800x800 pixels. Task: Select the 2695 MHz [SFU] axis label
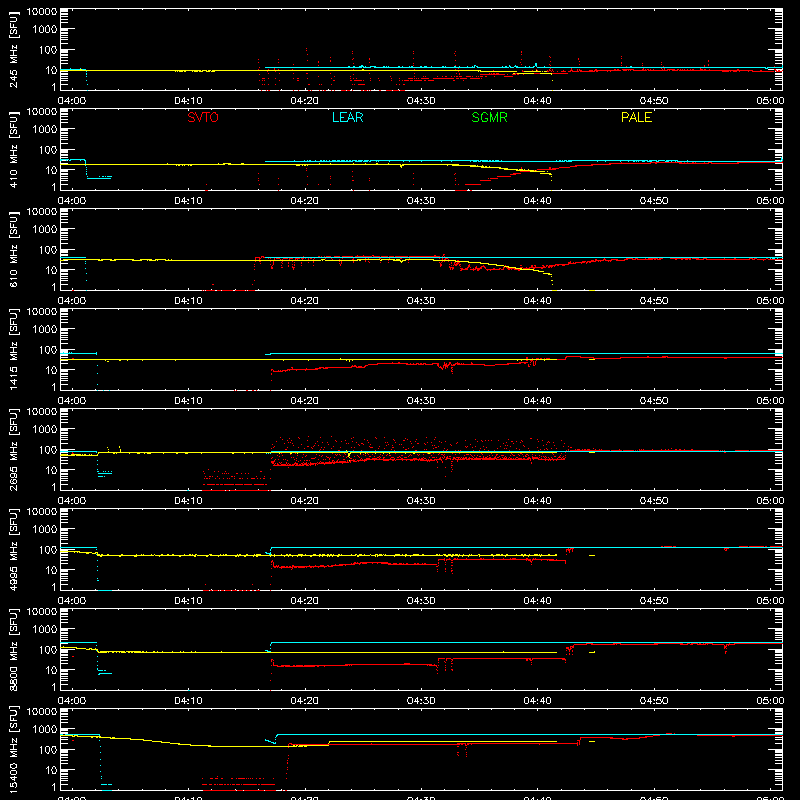point(14,449)
